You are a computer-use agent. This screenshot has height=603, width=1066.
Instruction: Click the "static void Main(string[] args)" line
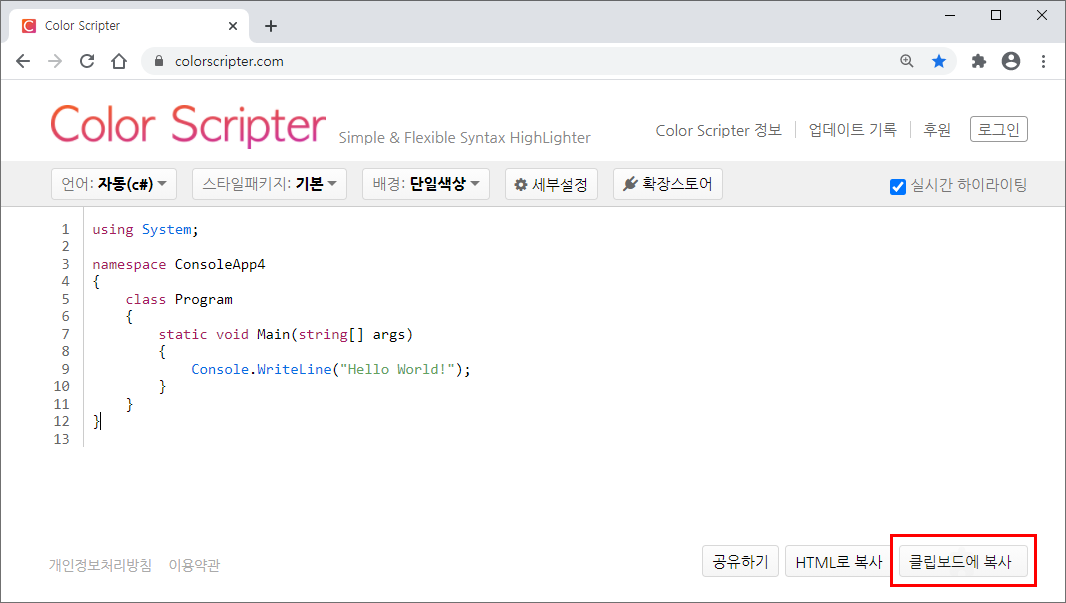tap(286, 334)
